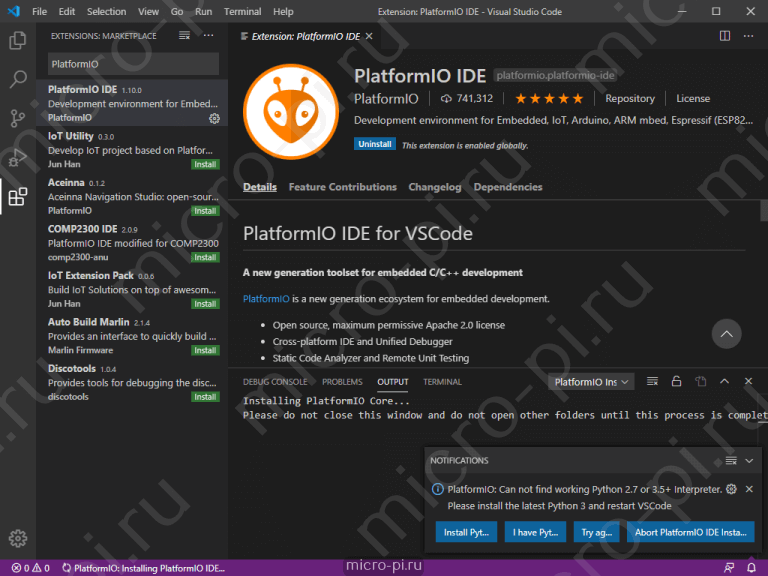This screenshot has width=768, height=576.
Task: Open the Python notification settings gear
Action: 731,489
